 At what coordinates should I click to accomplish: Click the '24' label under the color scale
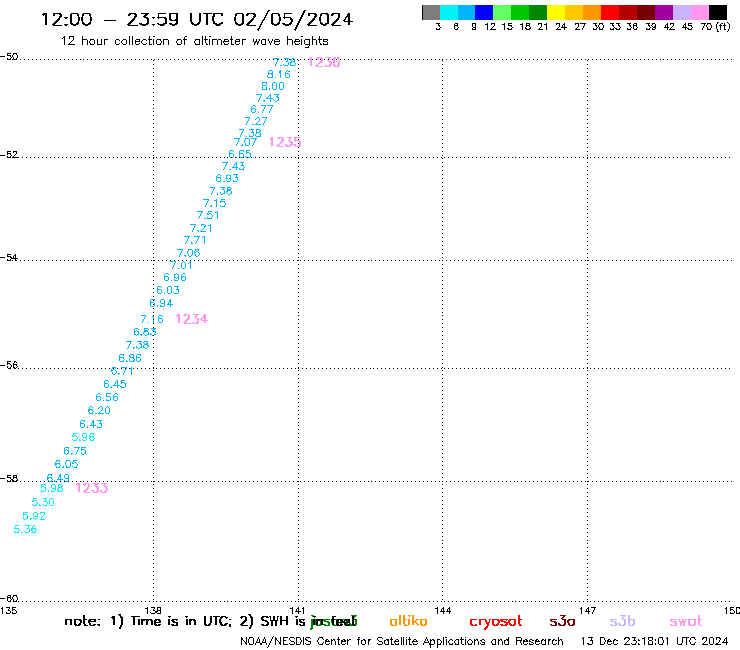pyautogui.click(x=561, y=27)
